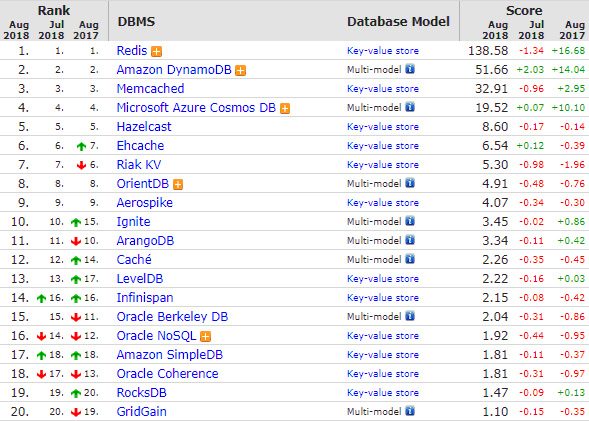Open the Redis DBMS link

click(132, 51)
